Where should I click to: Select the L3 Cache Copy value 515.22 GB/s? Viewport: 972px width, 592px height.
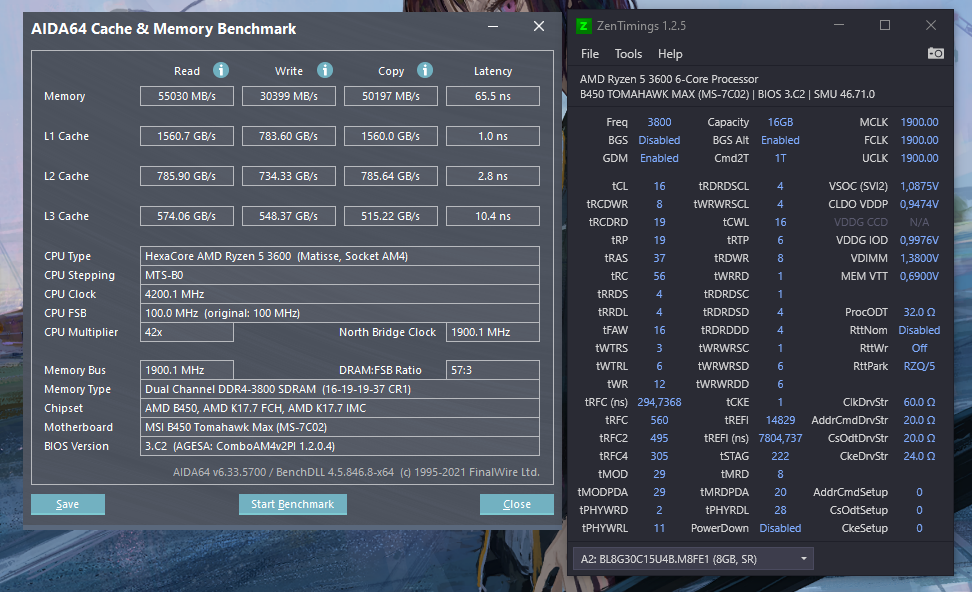(391, 216)
